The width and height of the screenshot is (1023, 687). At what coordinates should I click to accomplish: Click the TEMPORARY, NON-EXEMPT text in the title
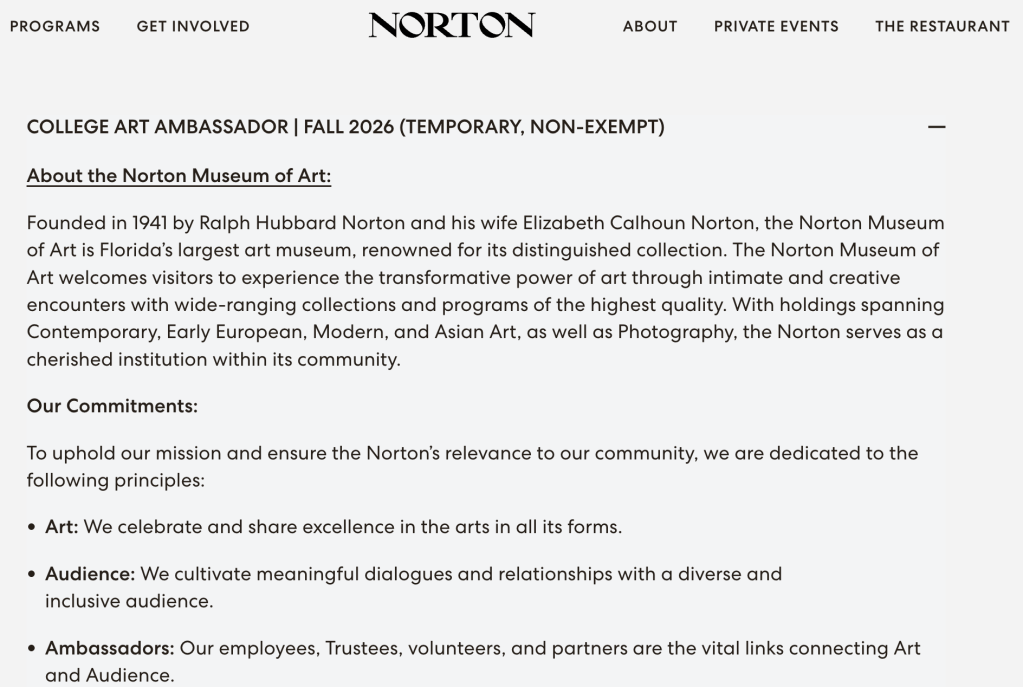point(532,127)
